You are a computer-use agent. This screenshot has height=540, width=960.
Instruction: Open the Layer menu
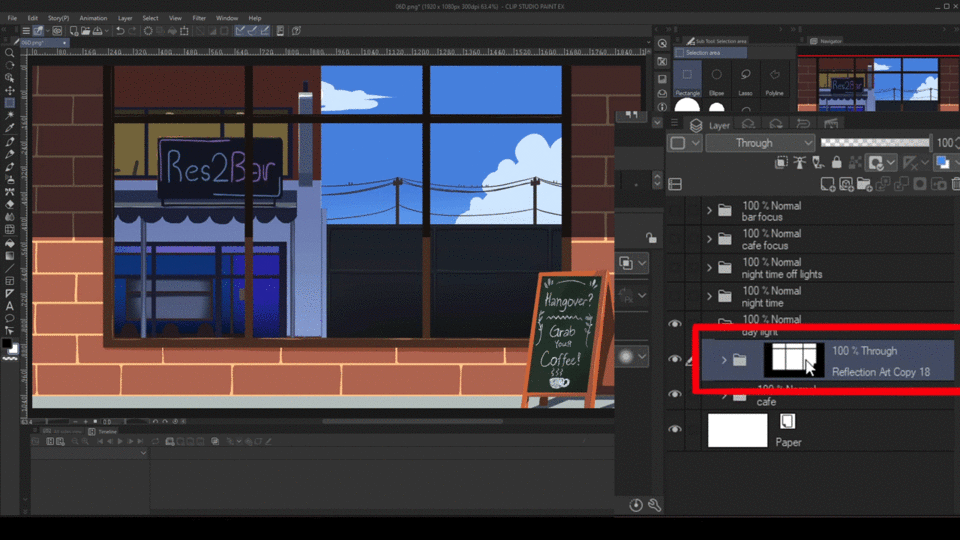[125, 18]
